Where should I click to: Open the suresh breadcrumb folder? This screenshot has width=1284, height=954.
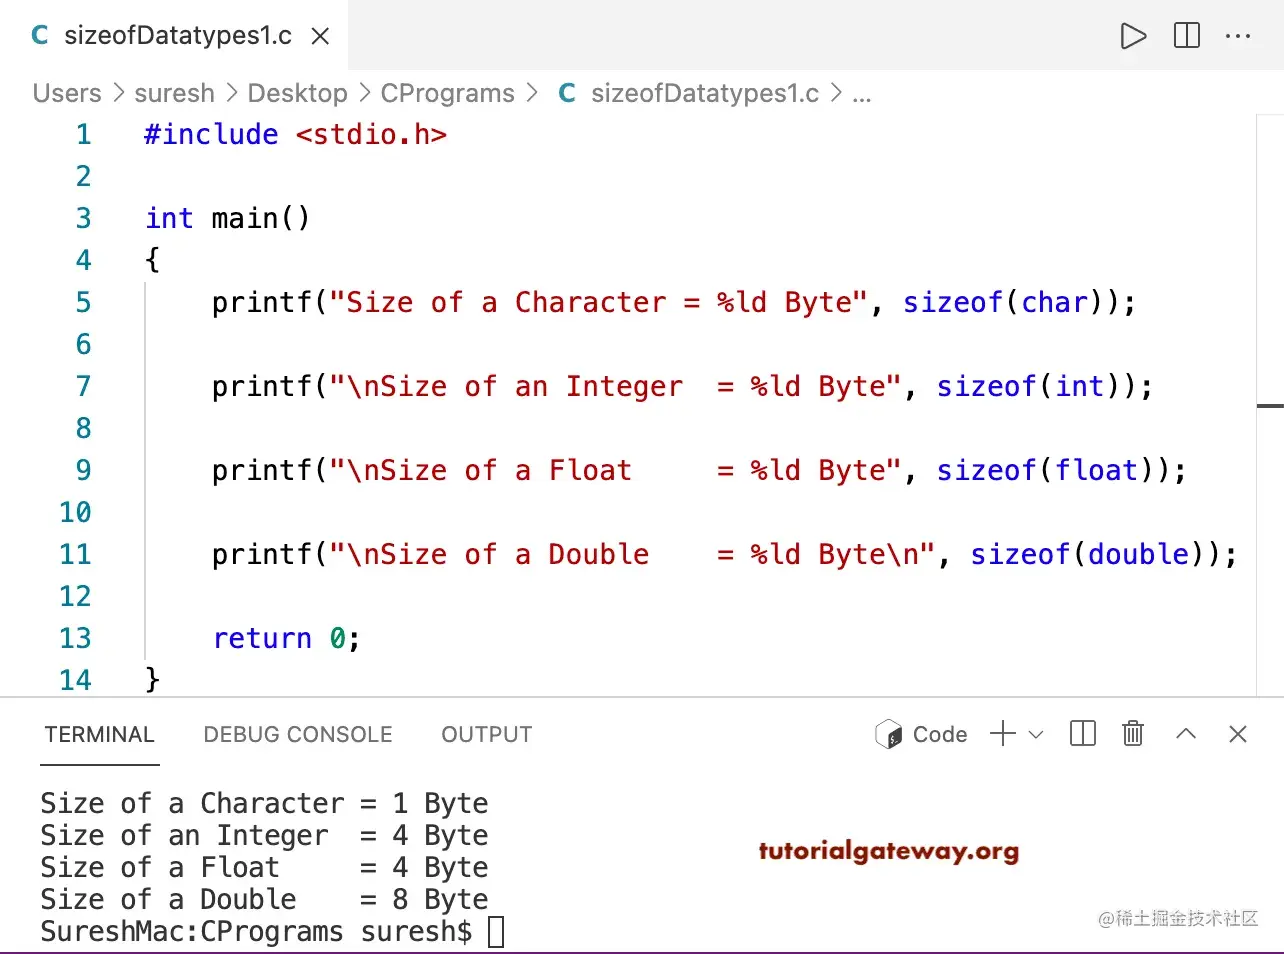tap(174, 93)
